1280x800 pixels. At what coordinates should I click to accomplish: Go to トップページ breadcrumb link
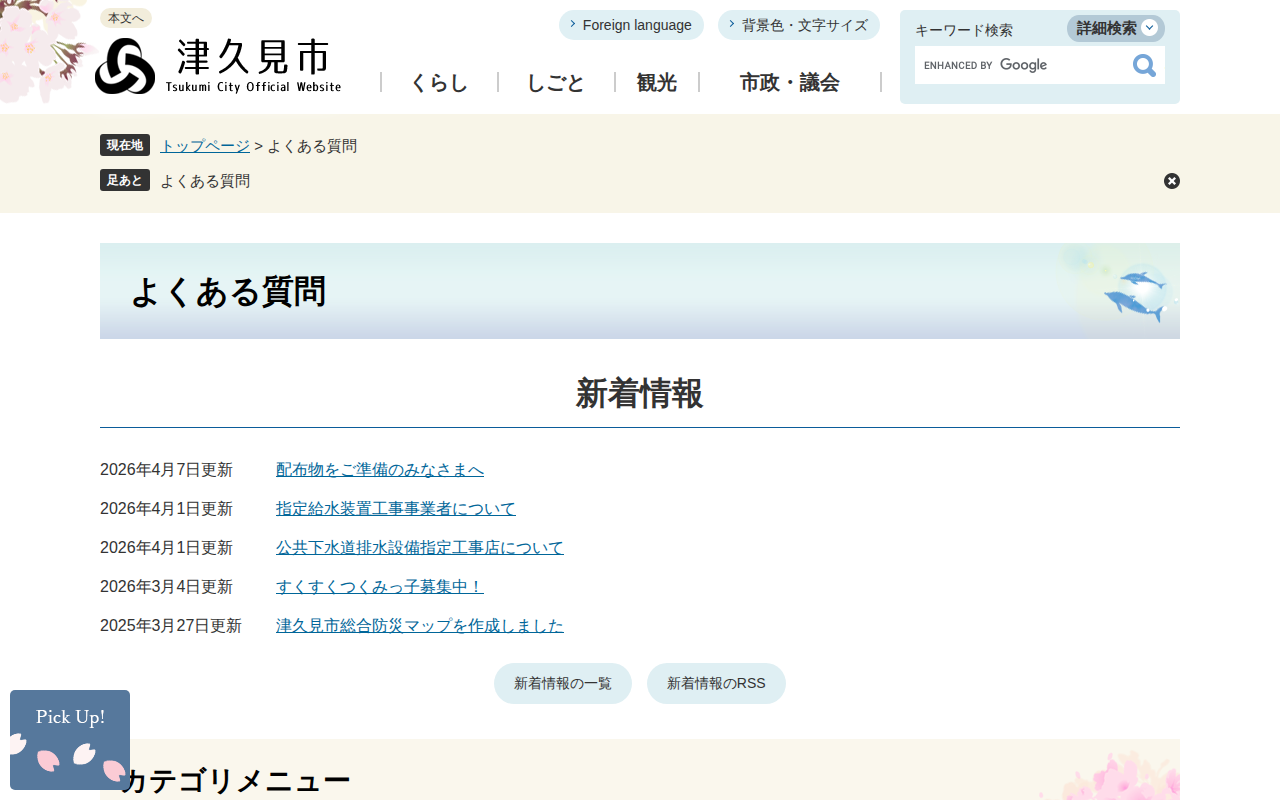[205, 146]
